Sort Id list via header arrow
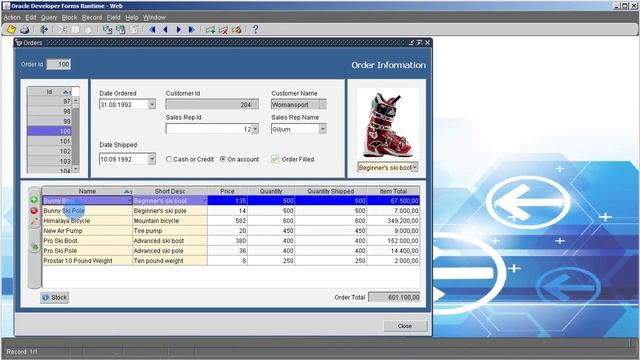The width and height of the screenshot is (640, 360). (66, 92)
